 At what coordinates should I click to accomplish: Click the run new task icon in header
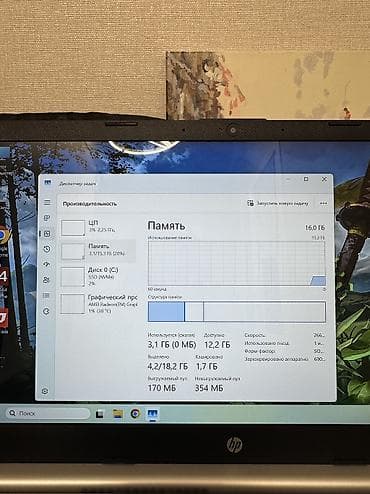tap(250, 203)
